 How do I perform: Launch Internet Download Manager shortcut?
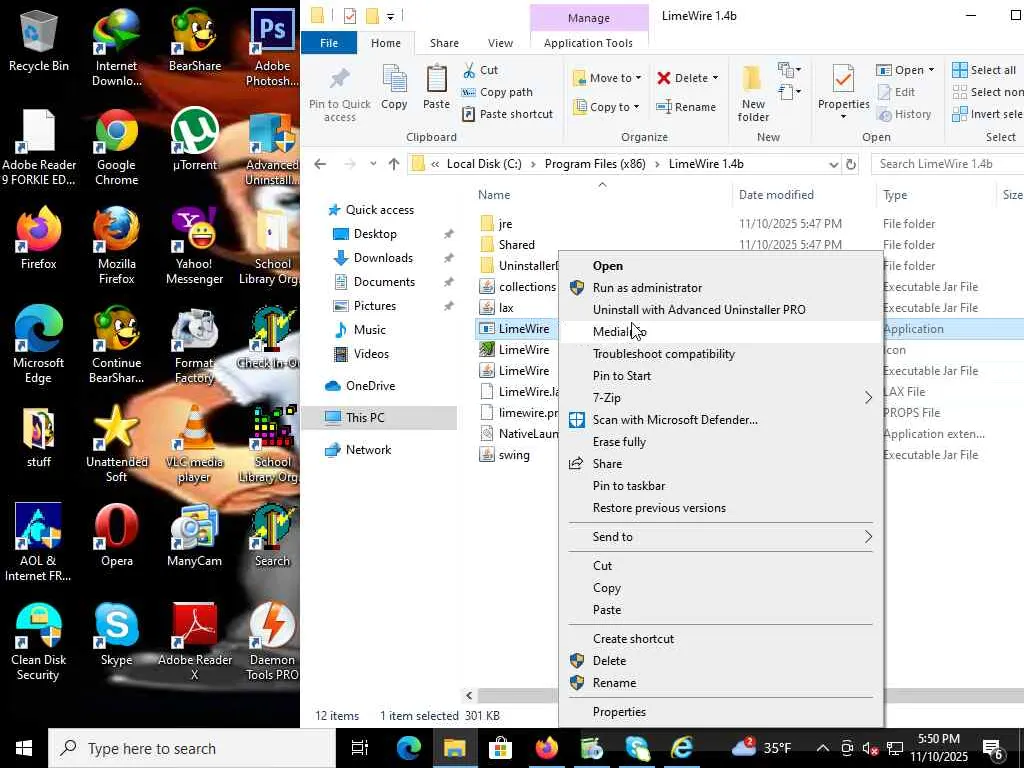coord(116,47)
